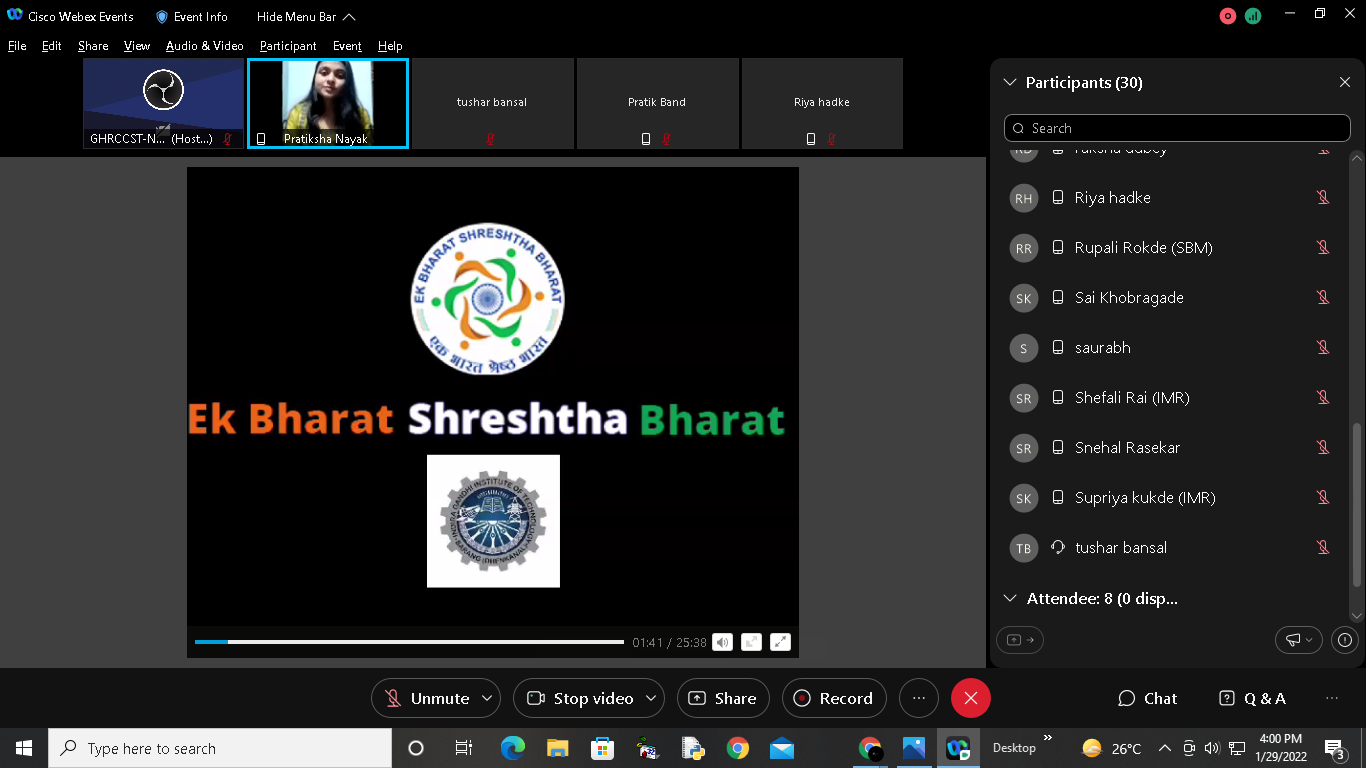This screenshot has height=768, width=1366.
Task: Open Google Chrome from taskbar
Action: pyautogui.click(x=738, y=748)
